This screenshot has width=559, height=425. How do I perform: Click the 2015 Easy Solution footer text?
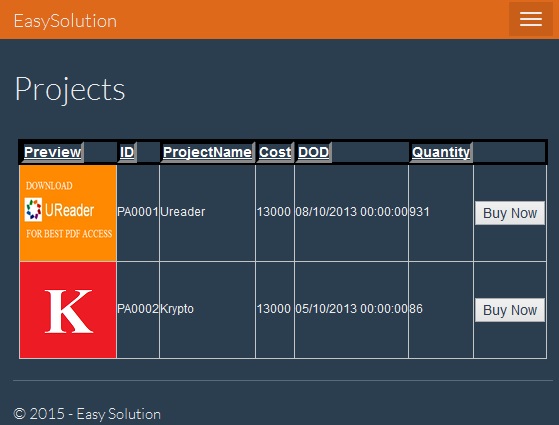[87, 414]
